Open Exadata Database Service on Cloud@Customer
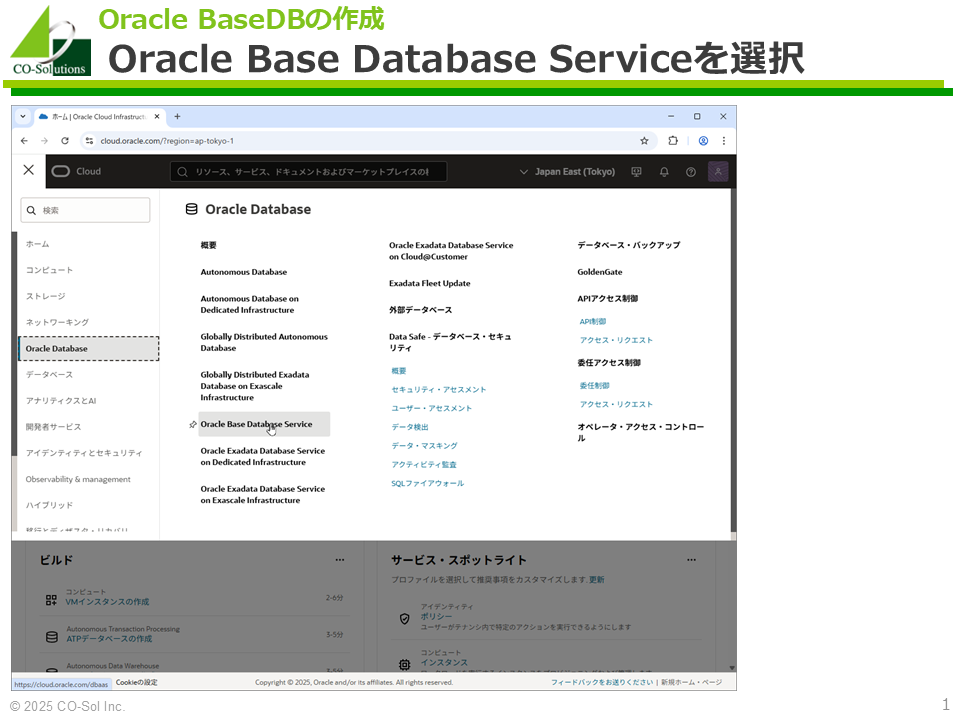Screen dimensions: 960x720 pyautogui.click(x=451, y=250)
